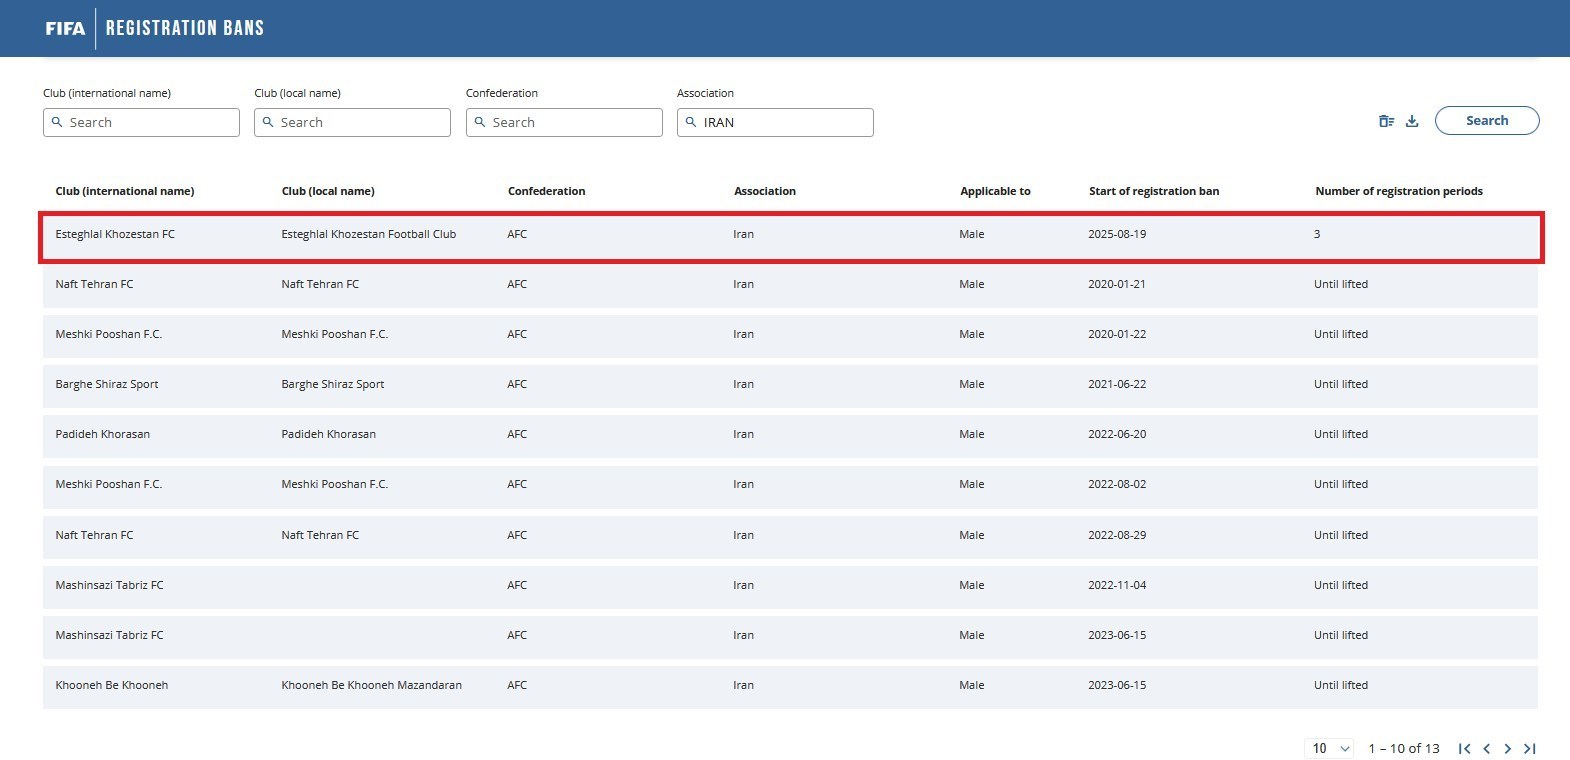Image resolution: width=1570 pixels, height=760 pixels.
Task: Click the clear filters trash icon
Action: pos(1386,121)
